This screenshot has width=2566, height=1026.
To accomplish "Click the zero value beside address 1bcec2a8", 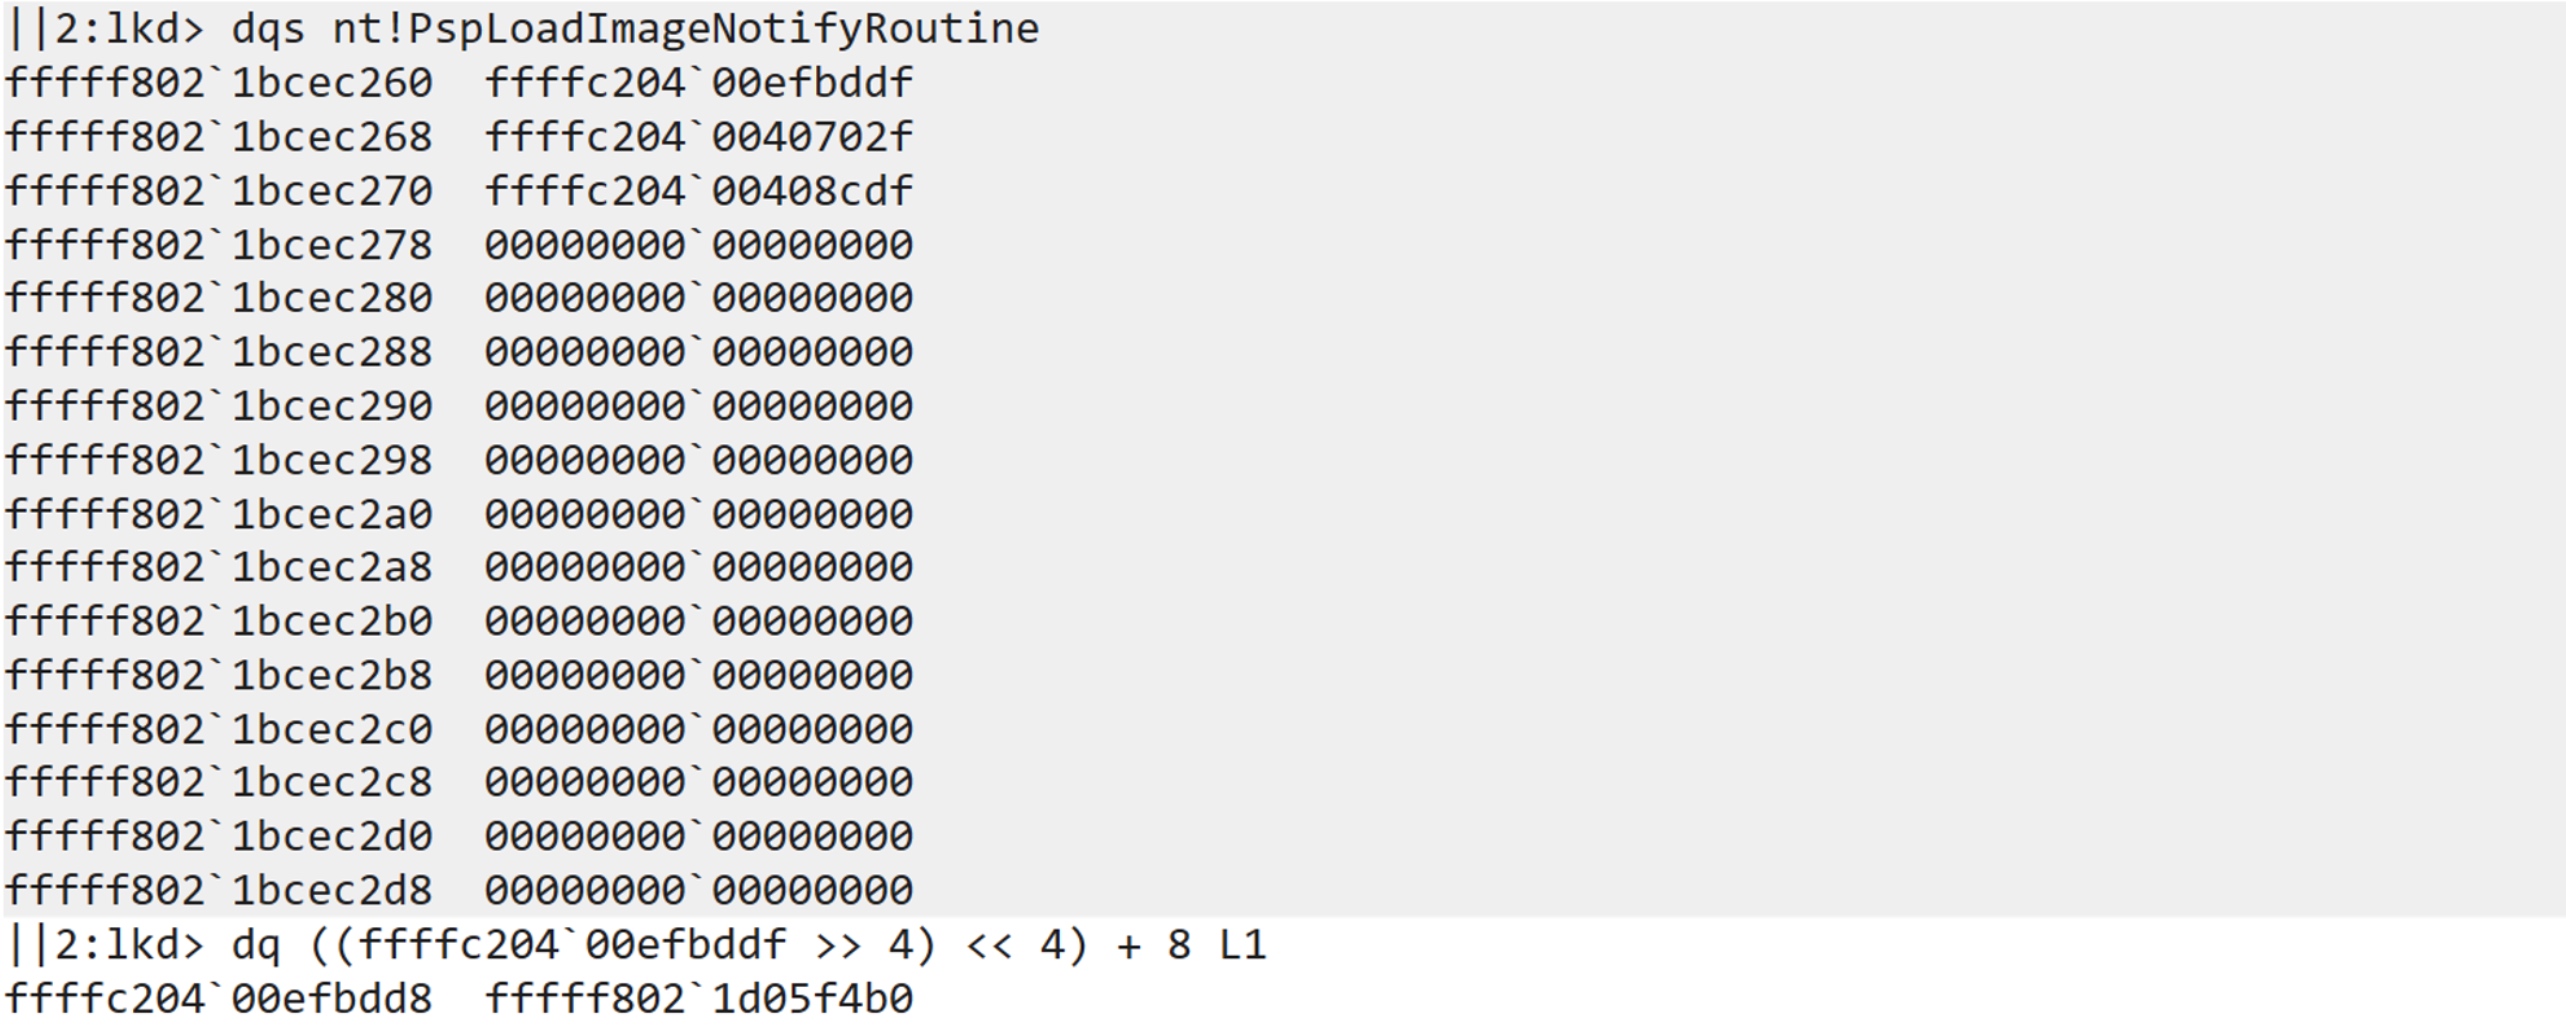I will tap(699, 567).
